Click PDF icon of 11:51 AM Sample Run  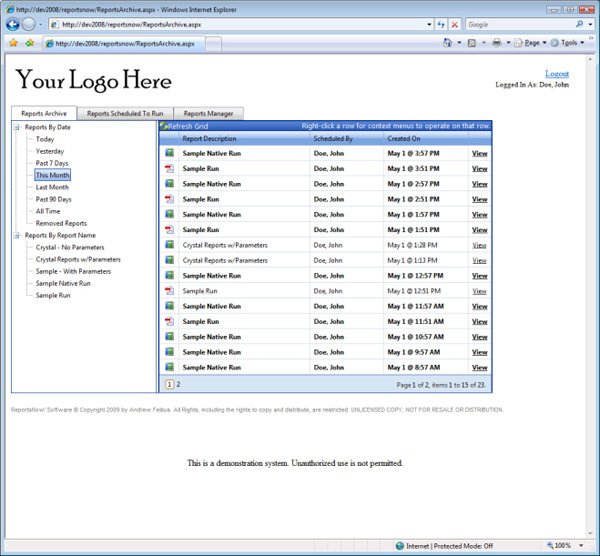click(169, 321)
